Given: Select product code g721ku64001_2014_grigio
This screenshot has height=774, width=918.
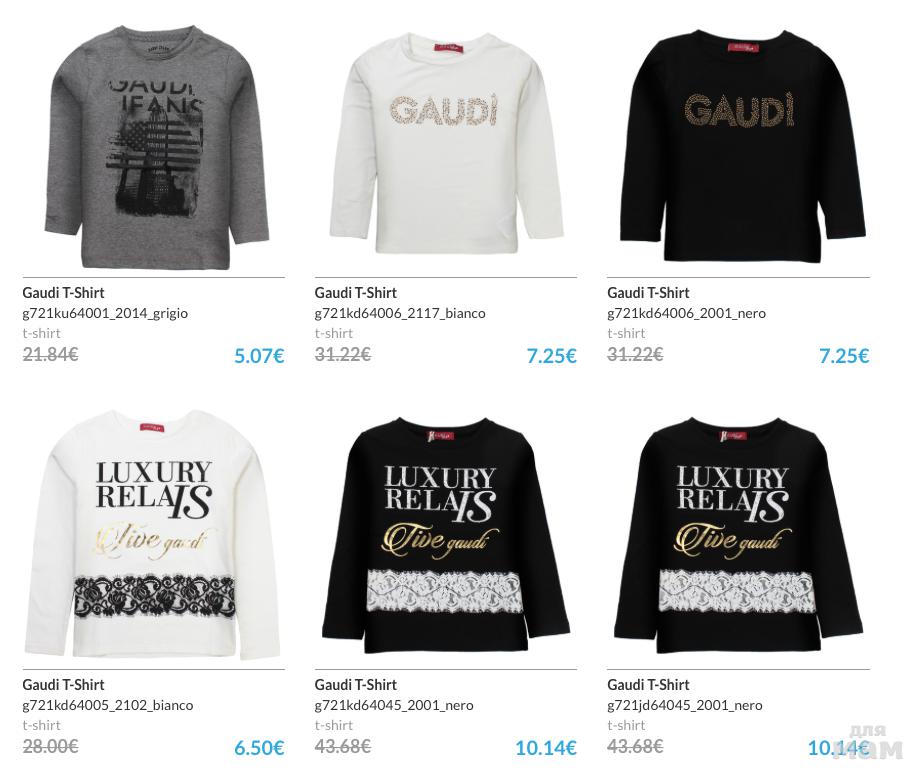Looking at the screenshot, I should point(105,314).
